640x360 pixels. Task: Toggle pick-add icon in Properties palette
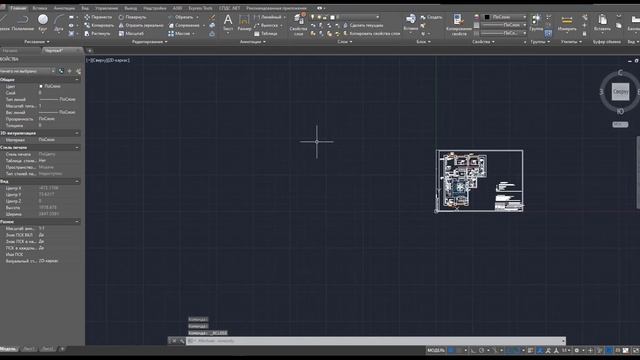pyautogui.click(x=61, y=71)
